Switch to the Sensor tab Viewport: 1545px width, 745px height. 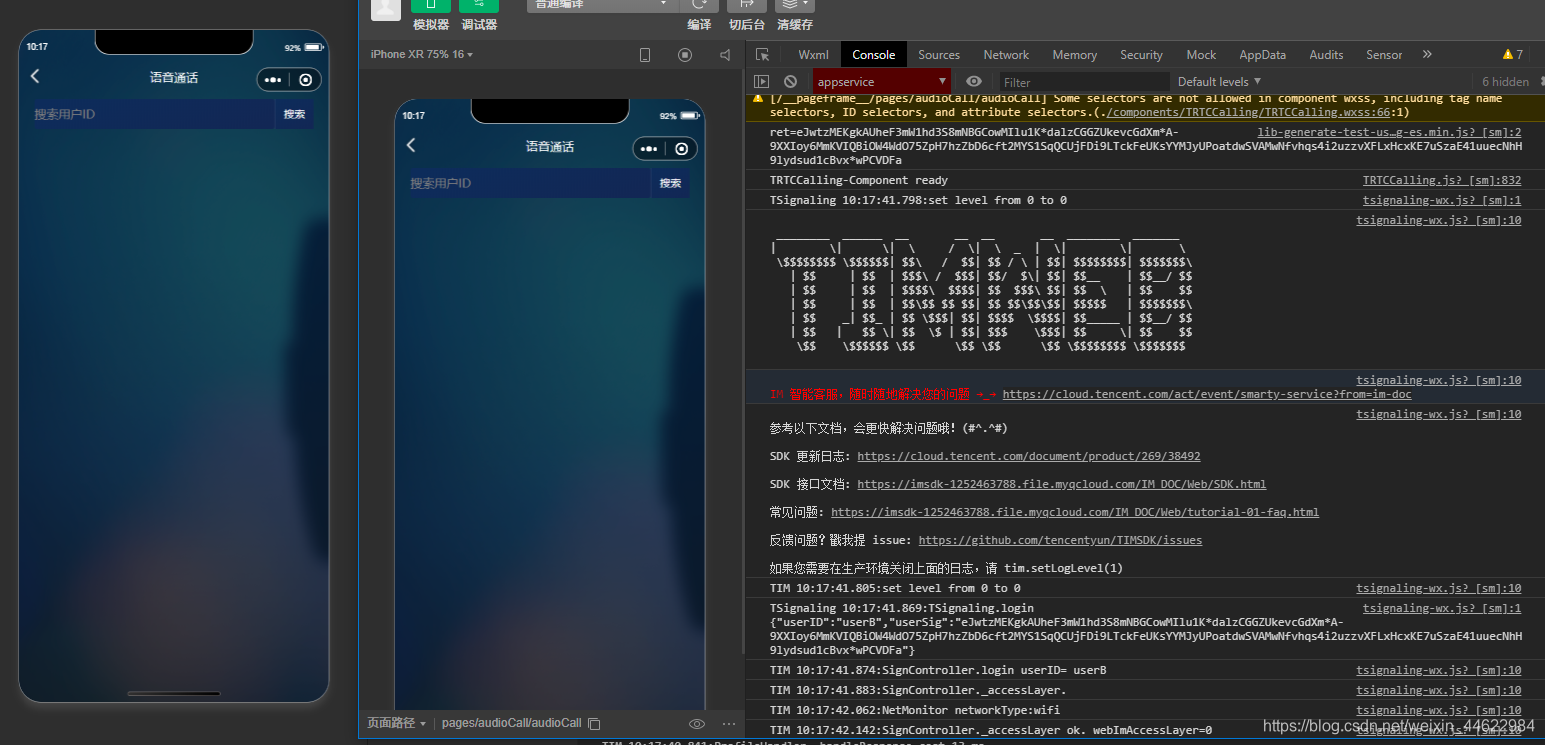pyautogui.click(x=1384, y=55)
